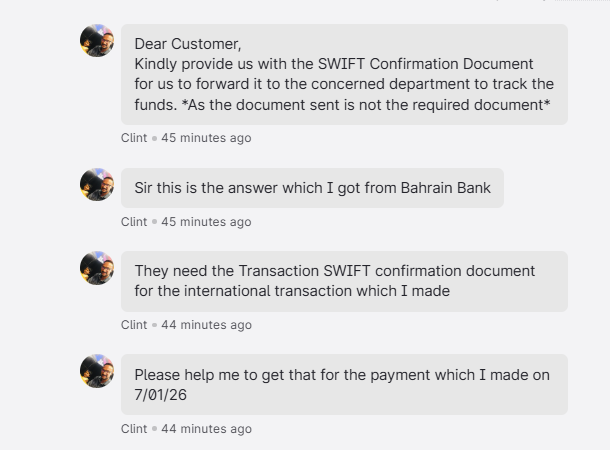Select the "Please help me to get that" message bubble

tap(344, 384)
